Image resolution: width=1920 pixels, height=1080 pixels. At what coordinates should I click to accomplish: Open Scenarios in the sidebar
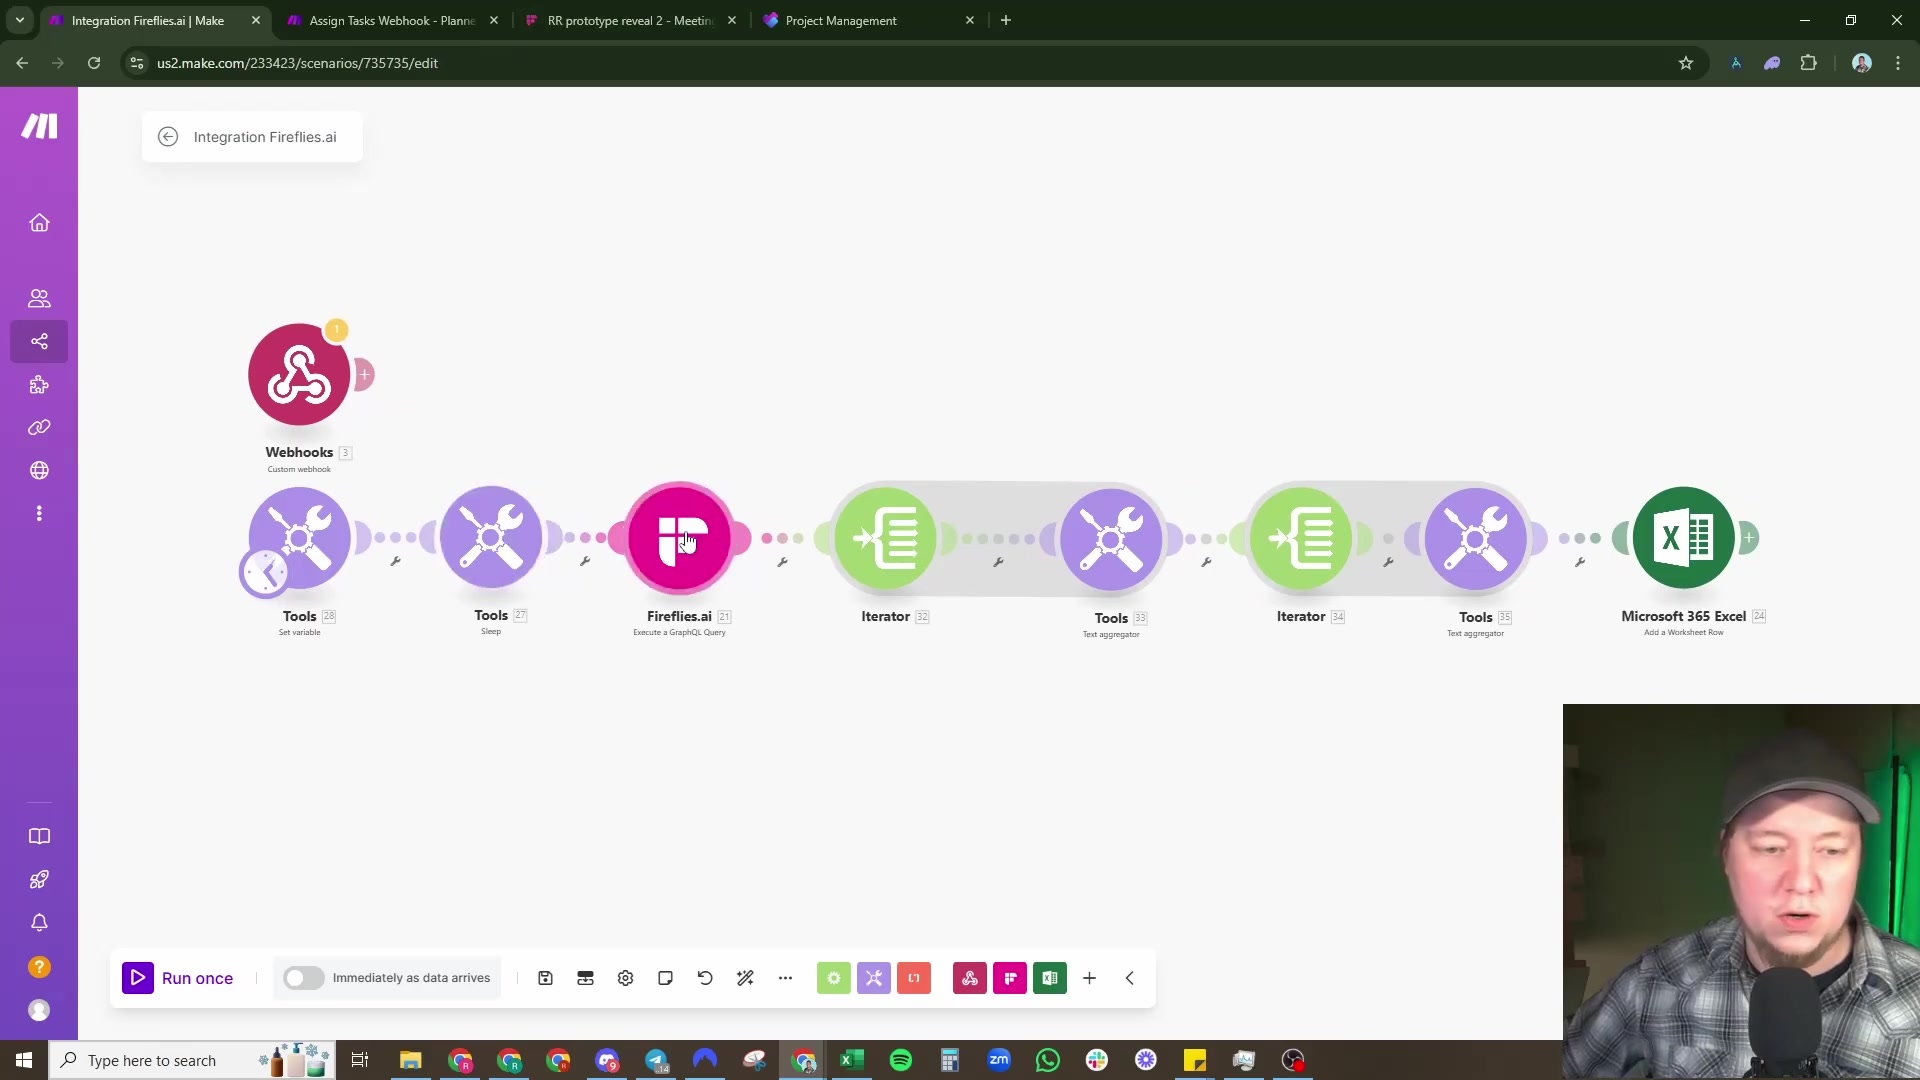click(x=39, y=342)
